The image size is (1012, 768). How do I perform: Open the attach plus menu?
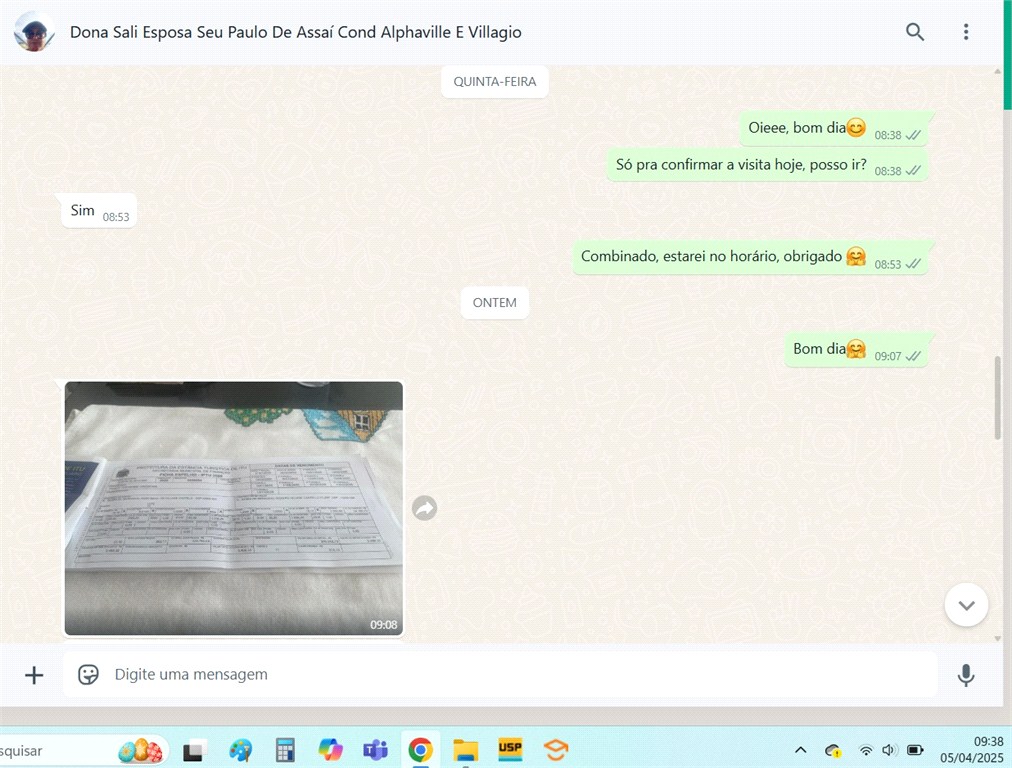(34, 675)
